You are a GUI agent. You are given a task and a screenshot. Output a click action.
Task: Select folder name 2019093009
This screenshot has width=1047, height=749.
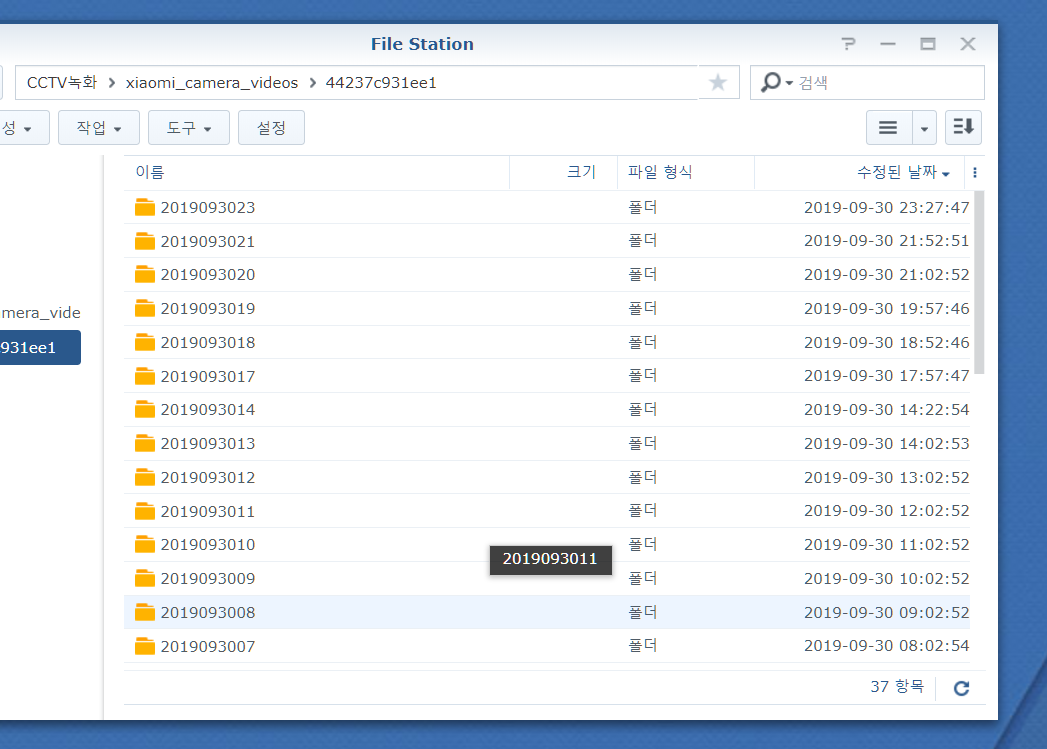[x=208, y=578]
